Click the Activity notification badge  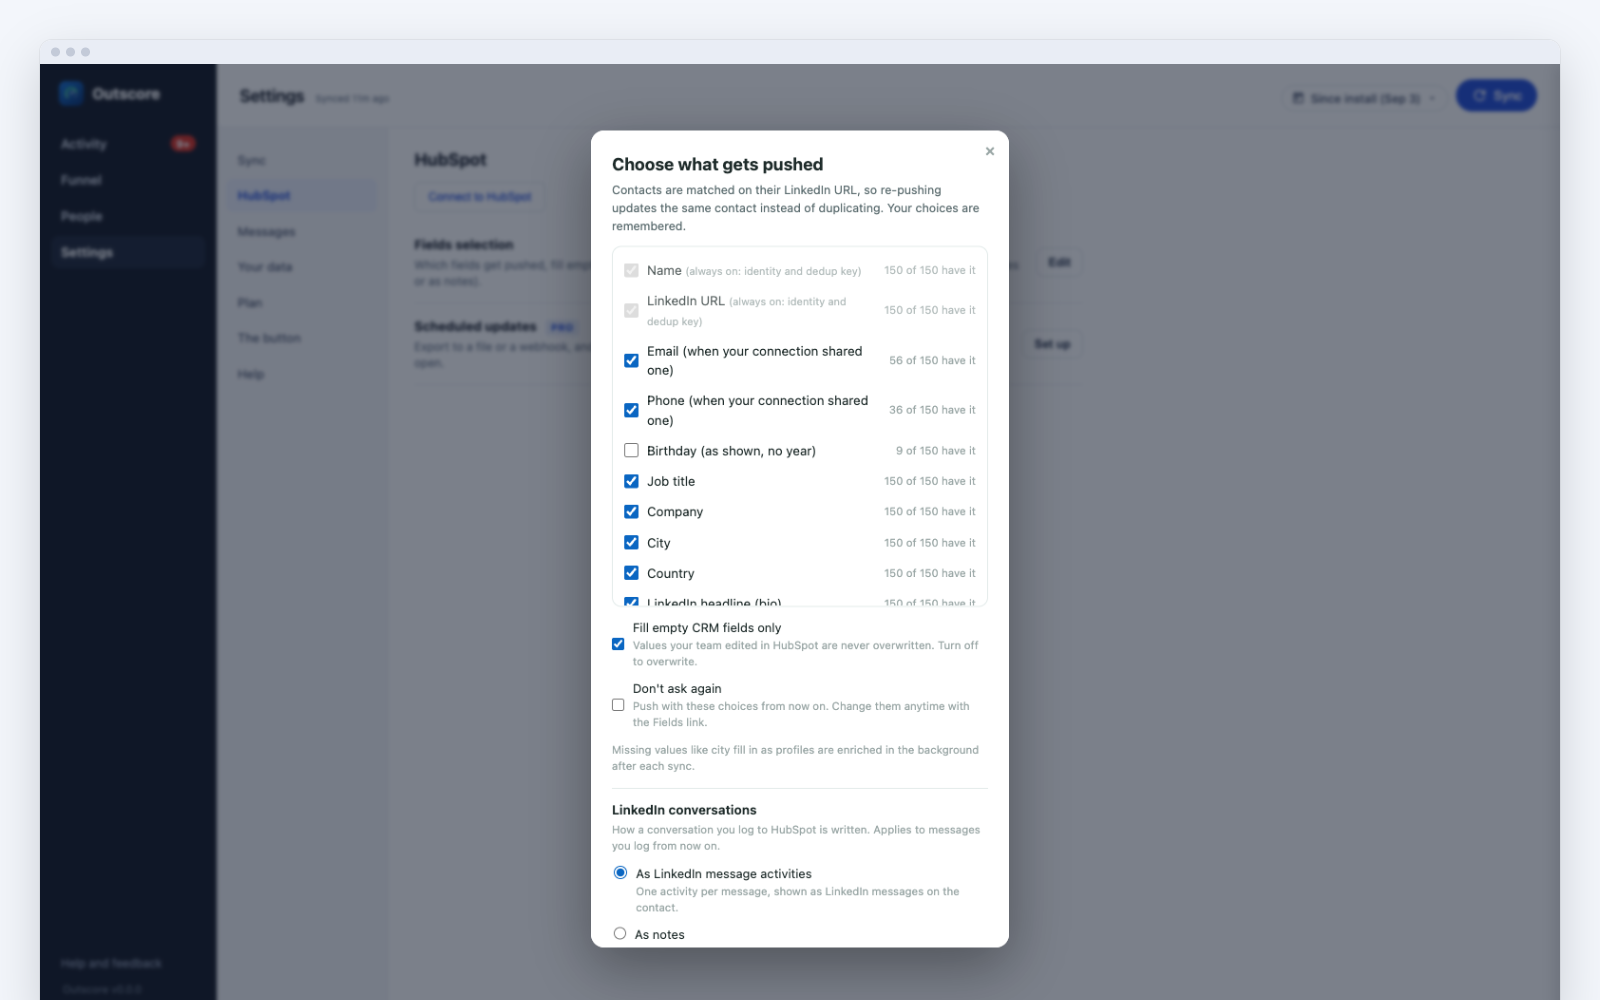182,144
